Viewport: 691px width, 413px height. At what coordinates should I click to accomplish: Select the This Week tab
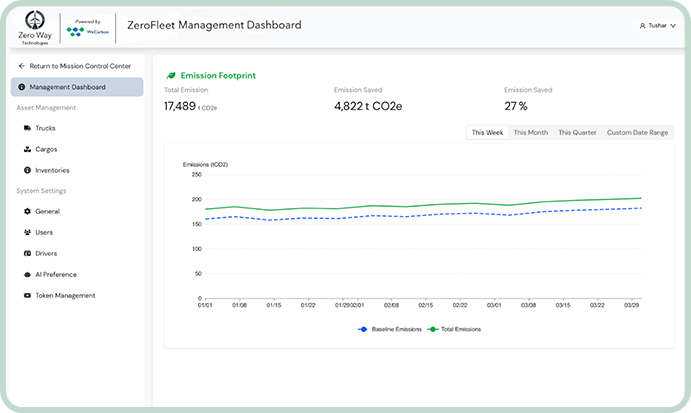487,132
